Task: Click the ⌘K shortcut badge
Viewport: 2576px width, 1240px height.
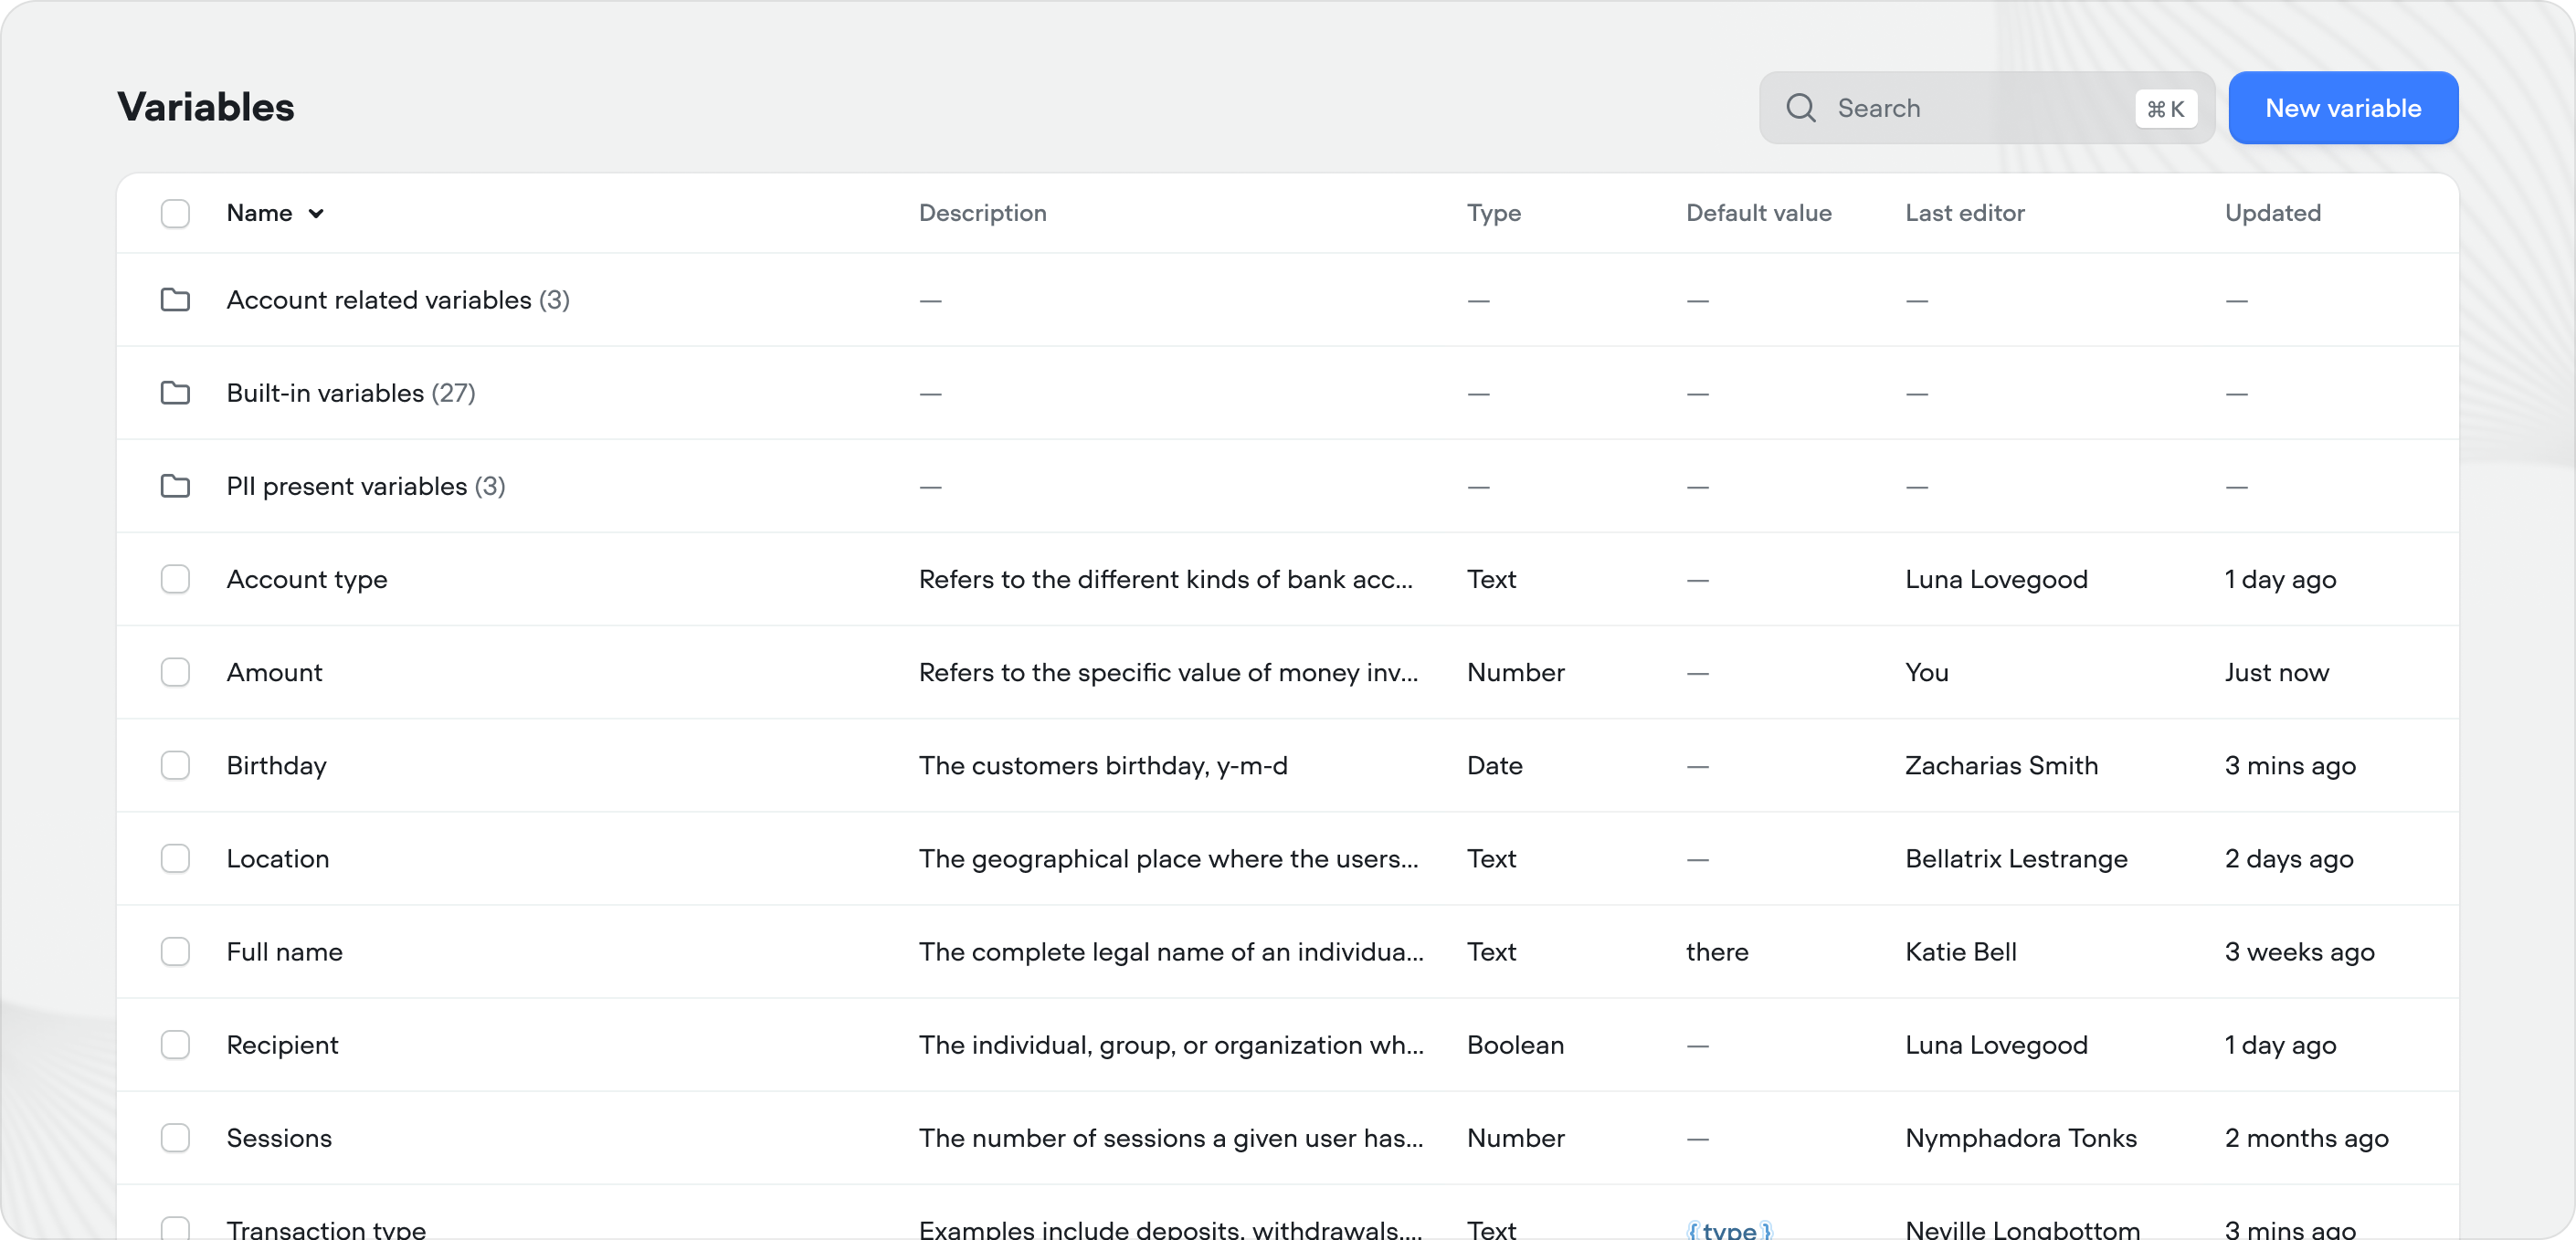Action: (2165, 108)
